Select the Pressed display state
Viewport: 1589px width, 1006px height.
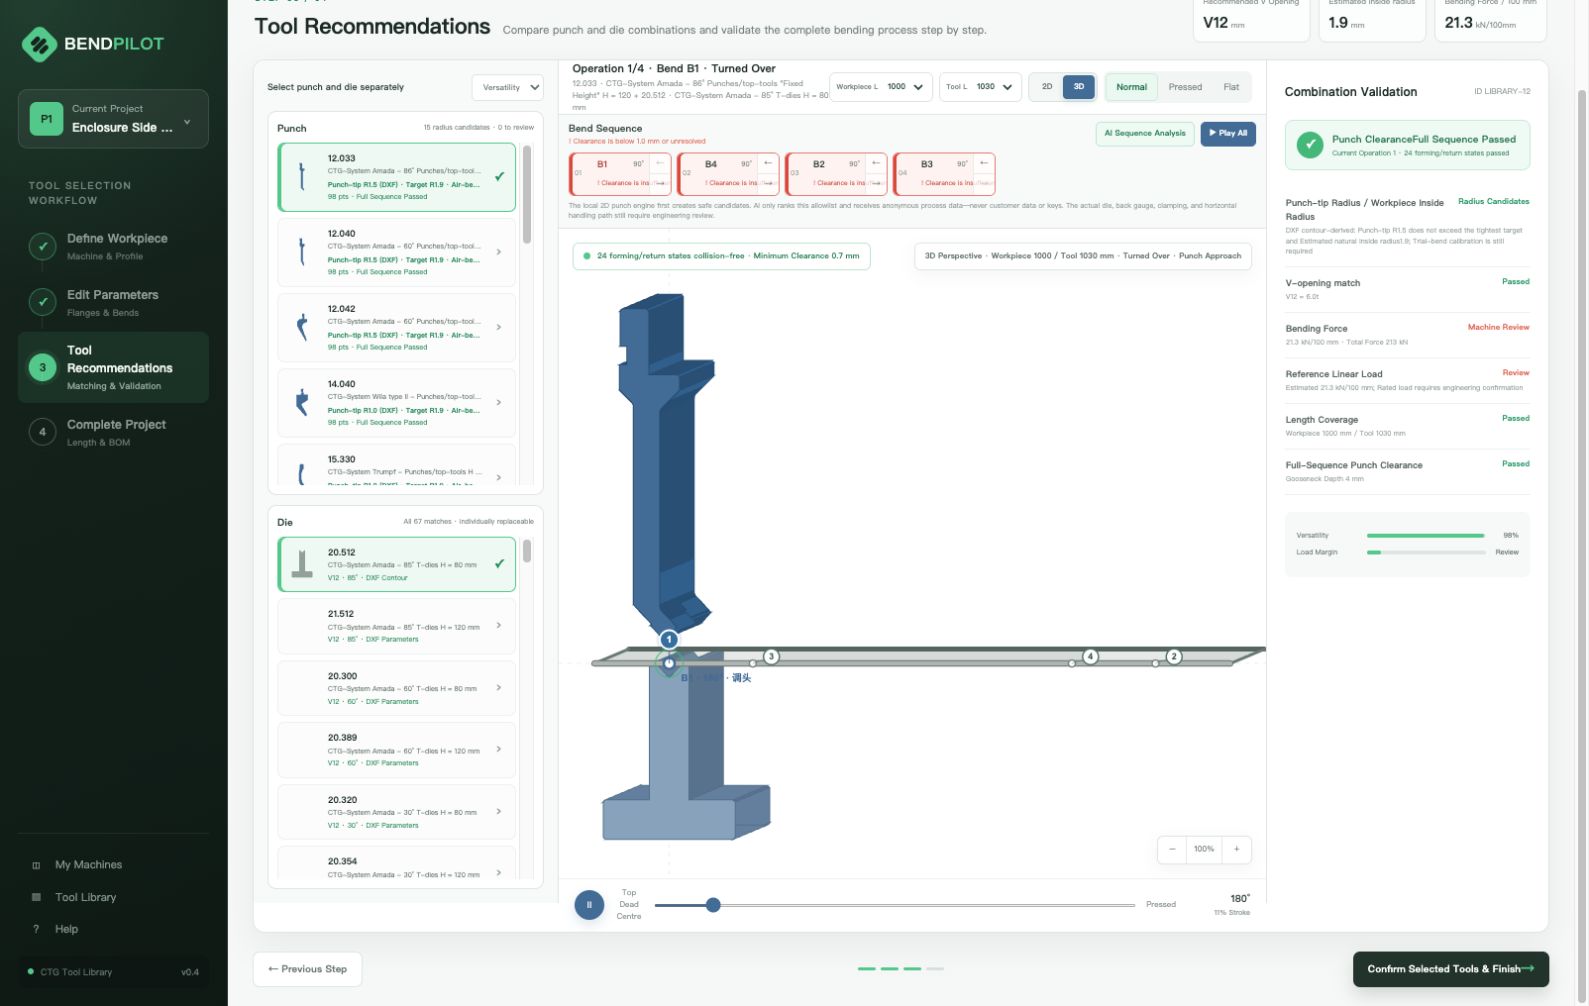click(1185, 87)
